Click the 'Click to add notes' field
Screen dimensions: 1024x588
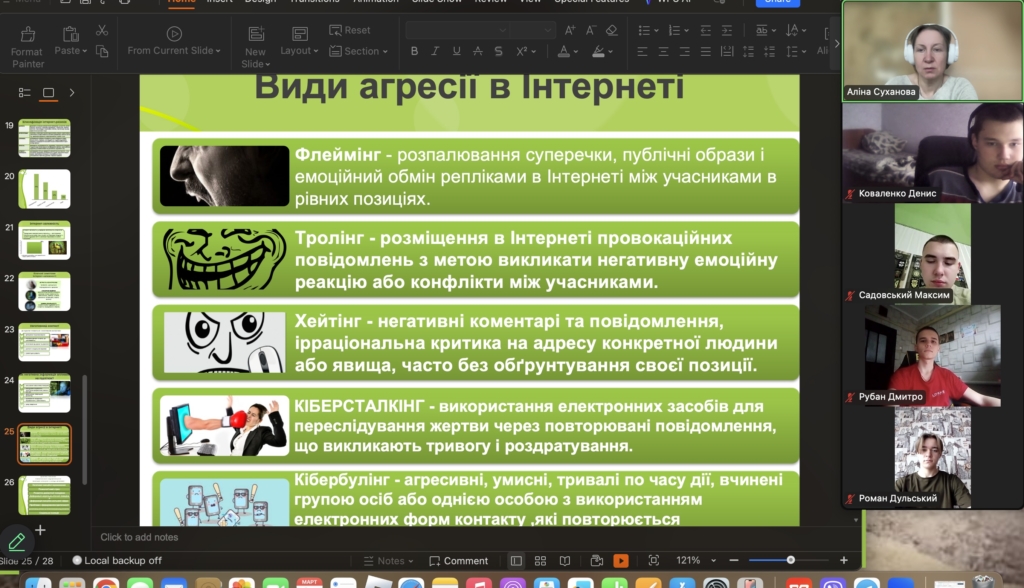point(139,537)
